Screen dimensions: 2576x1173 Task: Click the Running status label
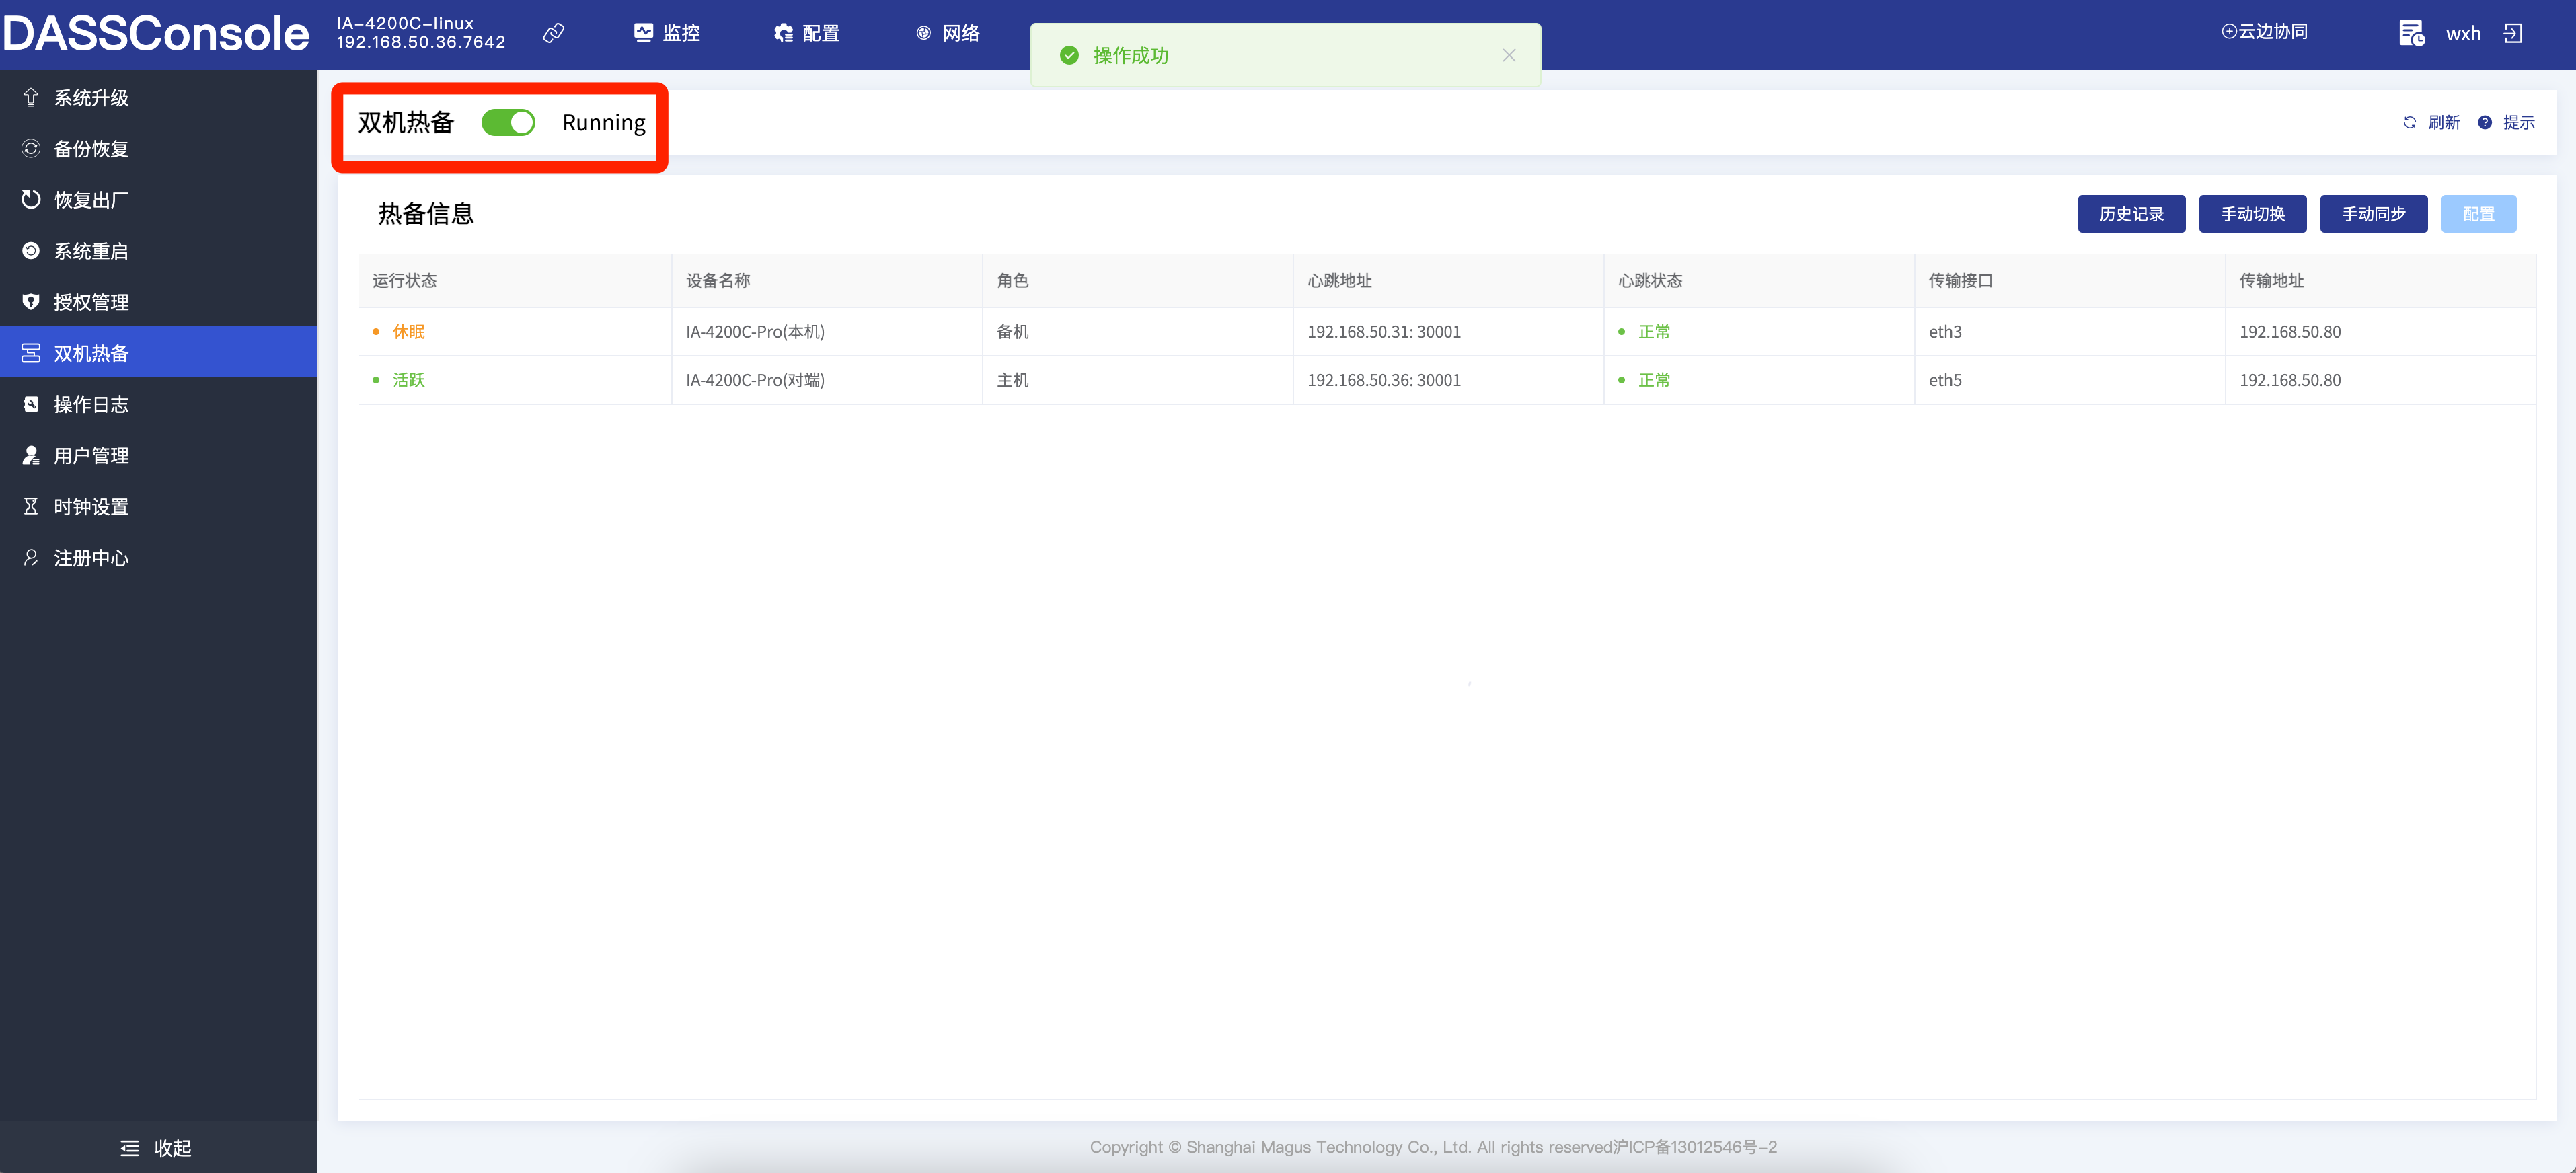[603, 122]
